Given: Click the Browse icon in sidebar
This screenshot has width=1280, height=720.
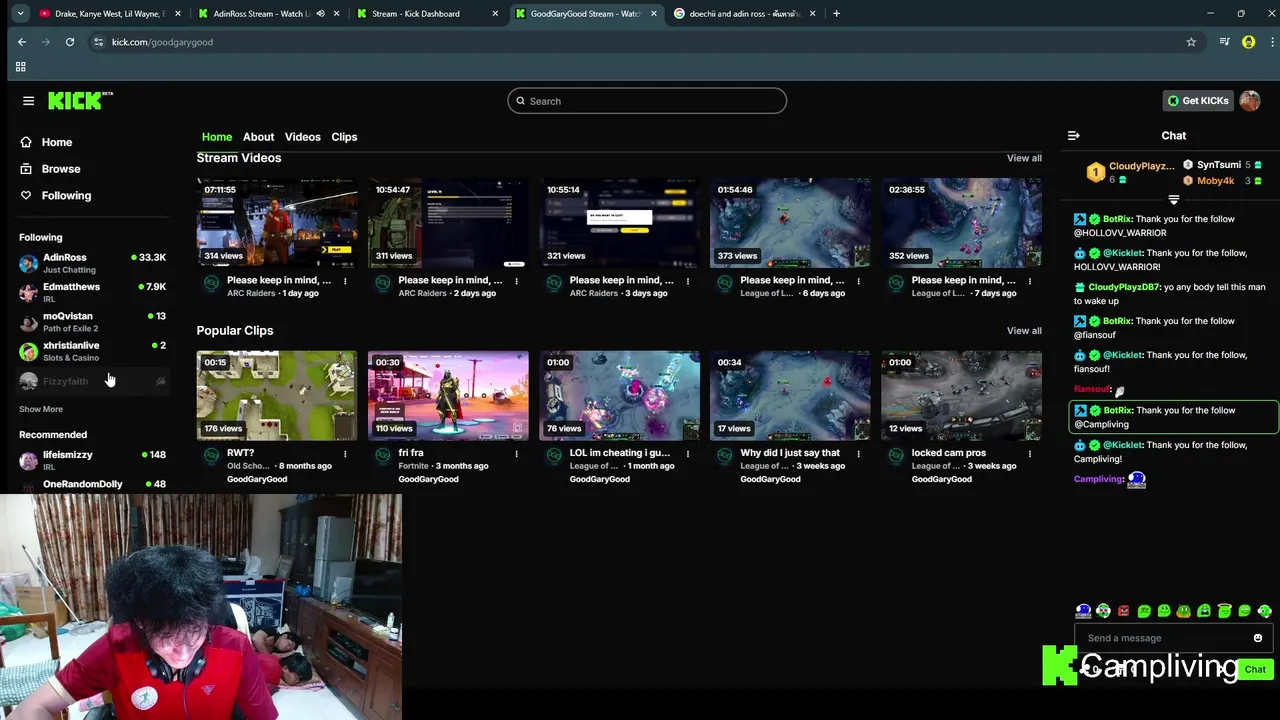Looking at the screenshot, I should pos(26,169).
